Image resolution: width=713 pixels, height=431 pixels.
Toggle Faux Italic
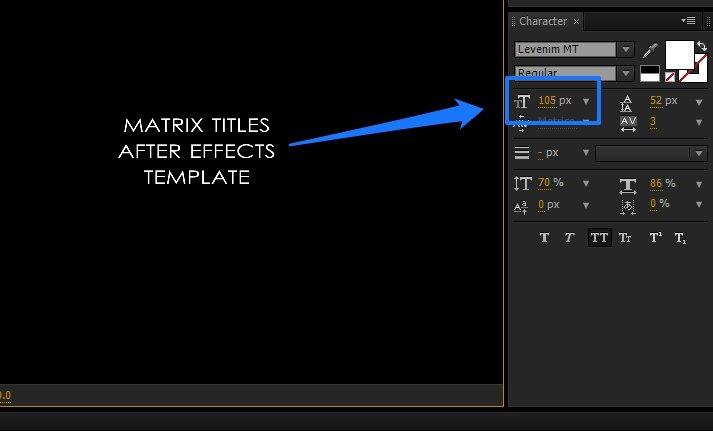pos(569,237)
